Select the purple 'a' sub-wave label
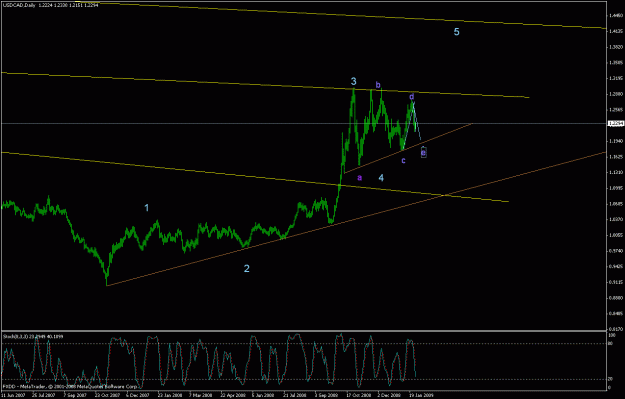Viewport: 625px width, 399px height. click(360, 178)
